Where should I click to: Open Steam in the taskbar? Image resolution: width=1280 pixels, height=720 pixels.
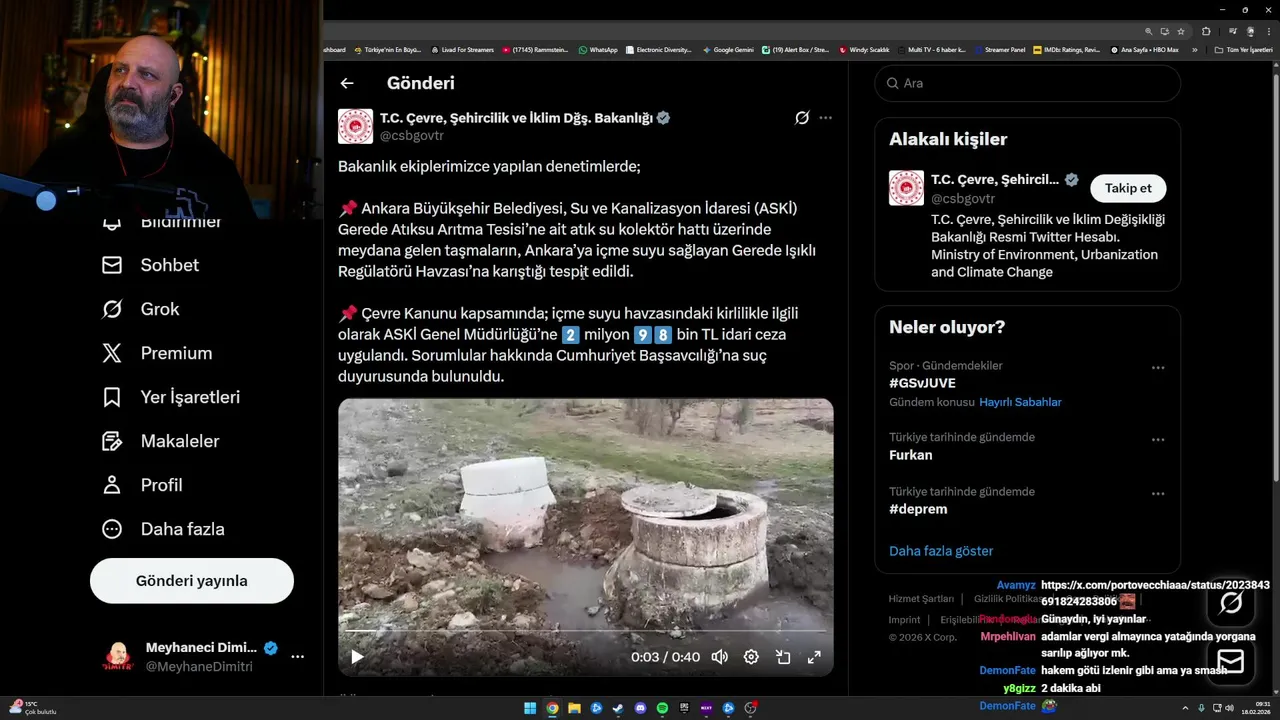click(618, 708)
